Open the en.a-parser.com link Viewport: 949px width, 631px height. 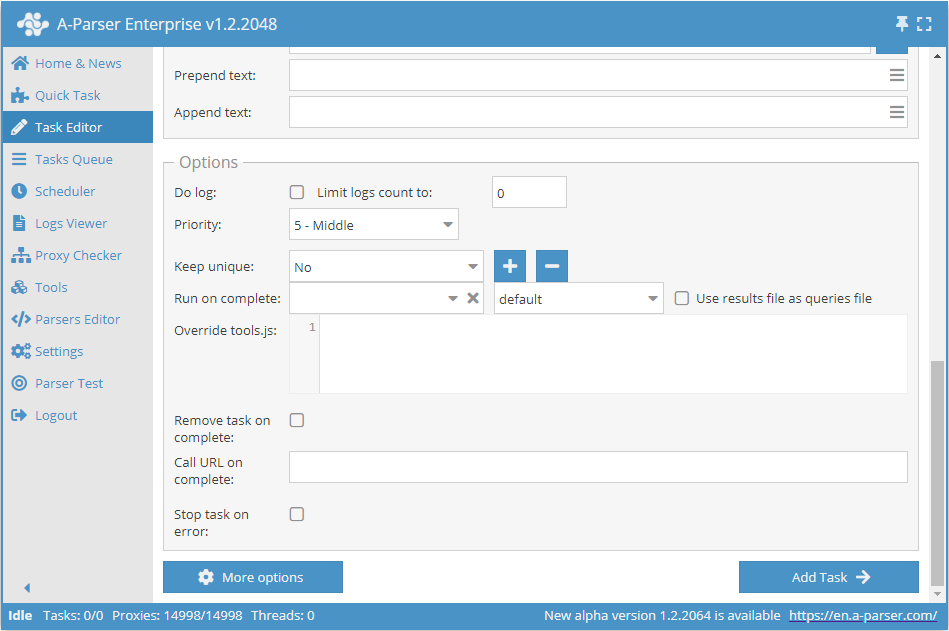(x=862, y=616)
